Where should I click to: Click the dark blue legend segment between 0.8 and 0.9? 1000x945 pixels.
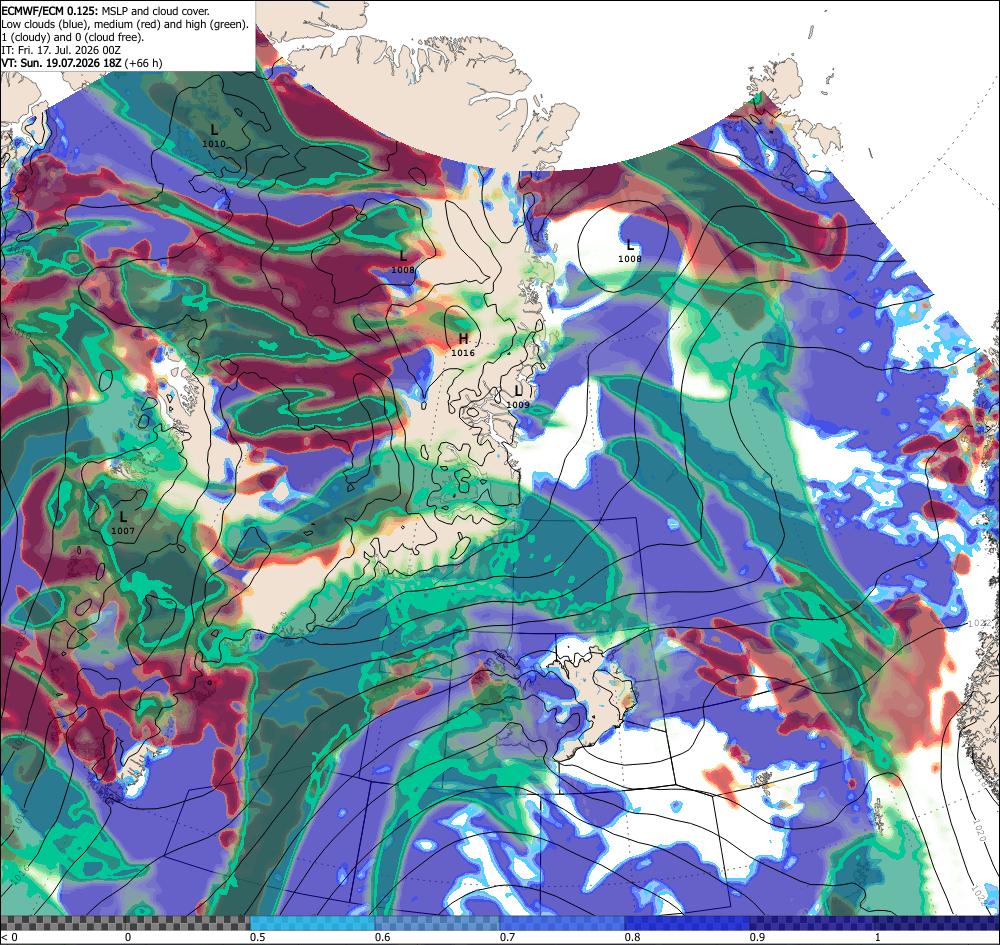pyautogui.click(x=688, y=923)
